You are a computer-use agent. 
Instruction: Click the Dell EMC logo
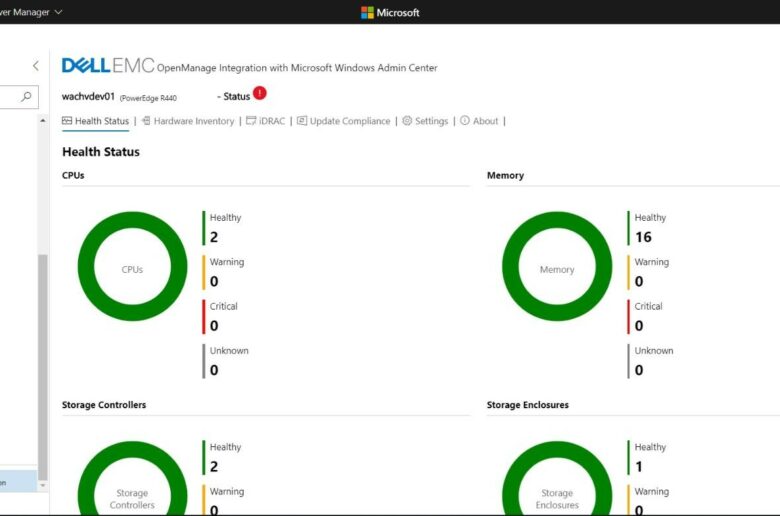tap(108, 66)
